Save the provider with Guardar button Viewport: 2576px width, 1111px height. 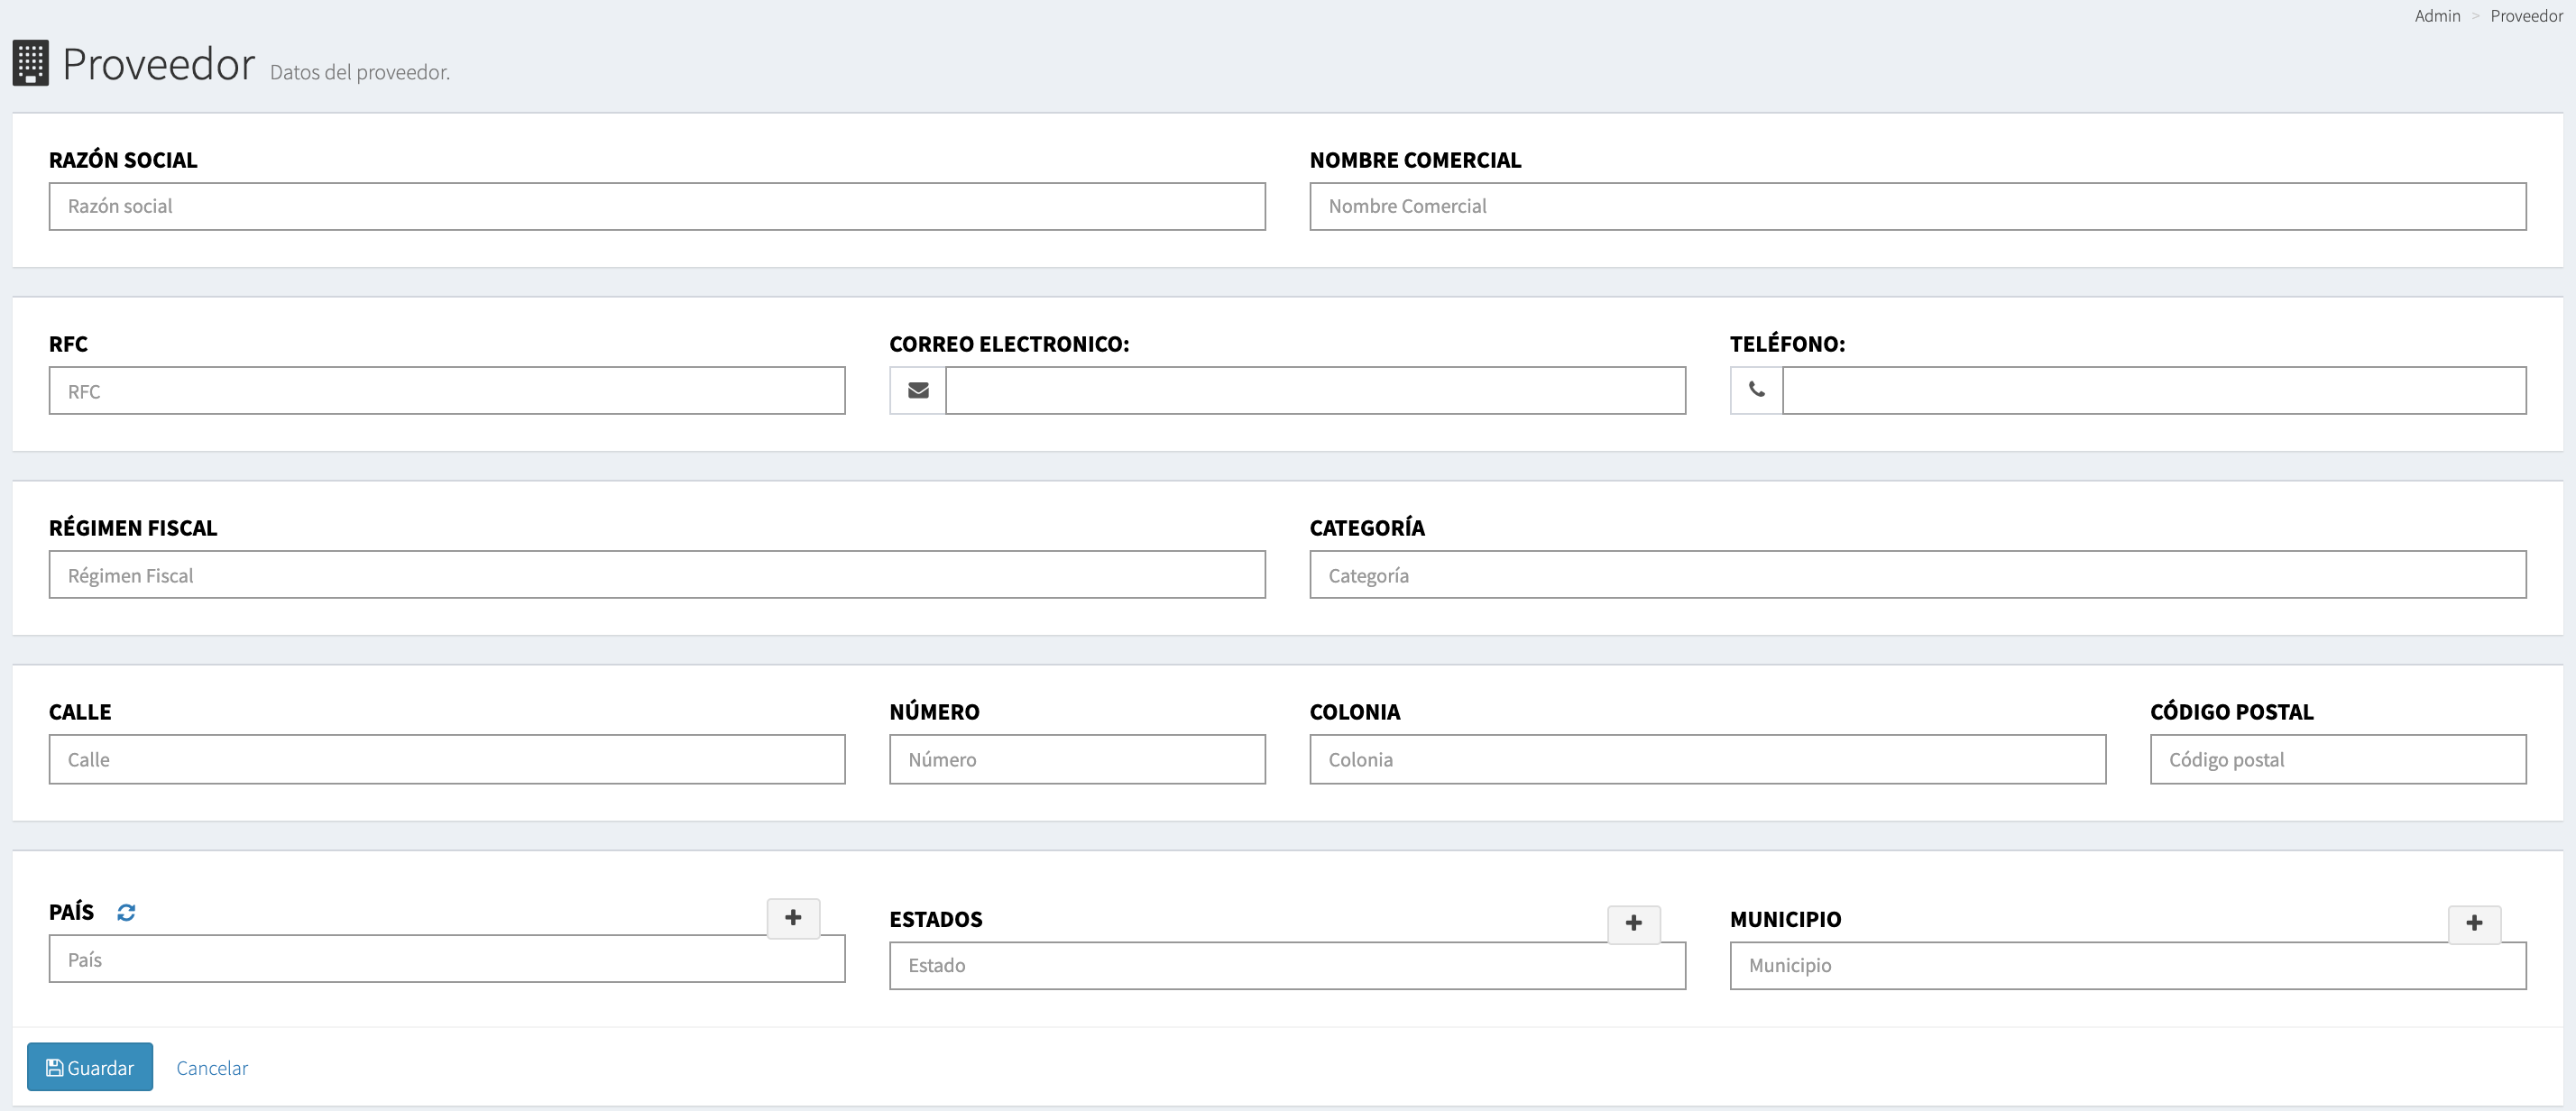pos(90,1067)
